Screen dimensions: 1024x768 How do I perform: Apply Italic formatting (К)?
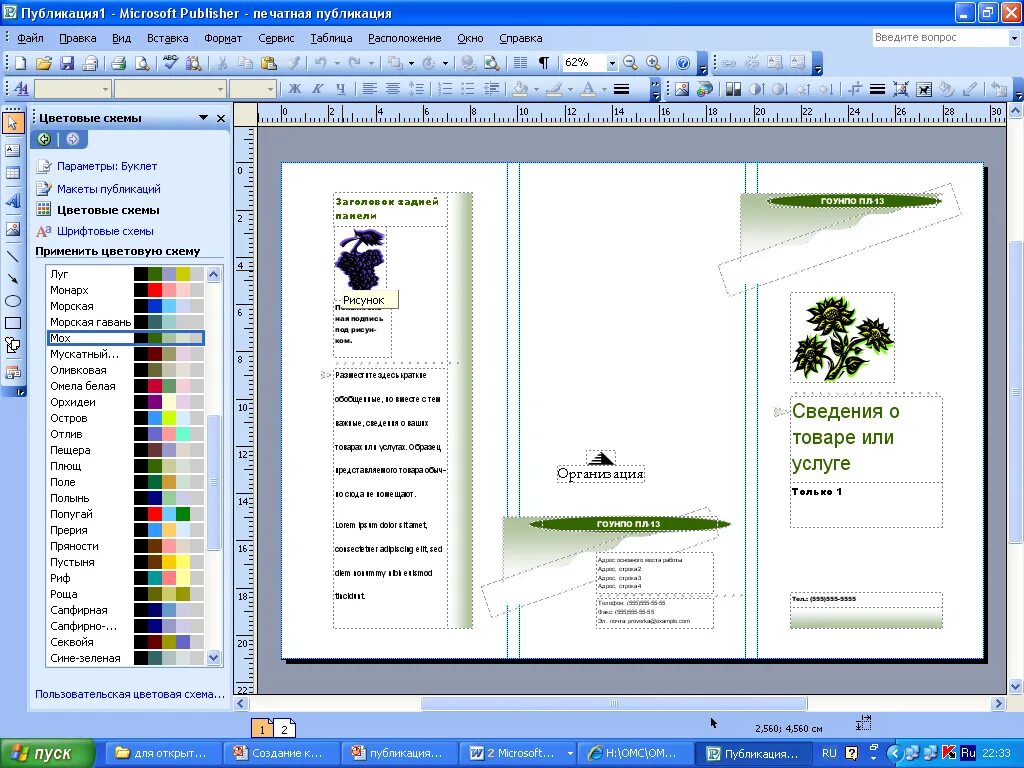(x=318, y=89)
